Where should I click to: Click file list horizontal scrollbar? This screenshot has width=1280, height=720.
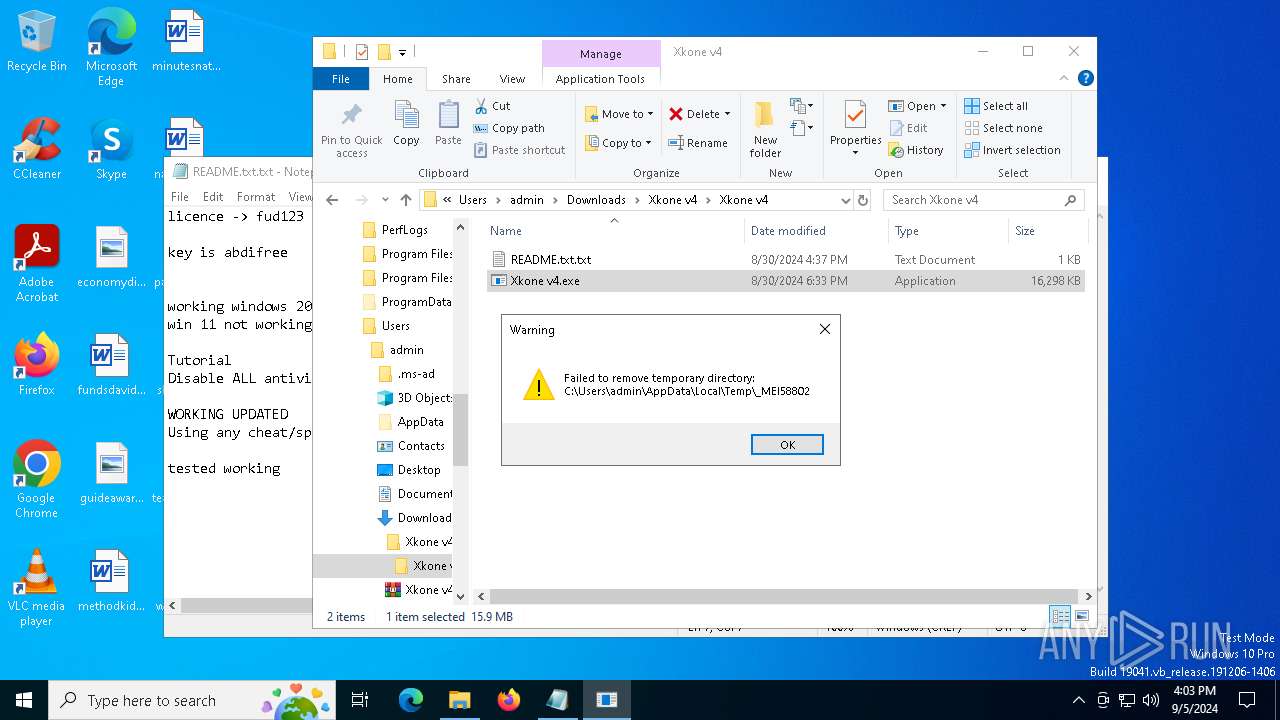(785, 596)
